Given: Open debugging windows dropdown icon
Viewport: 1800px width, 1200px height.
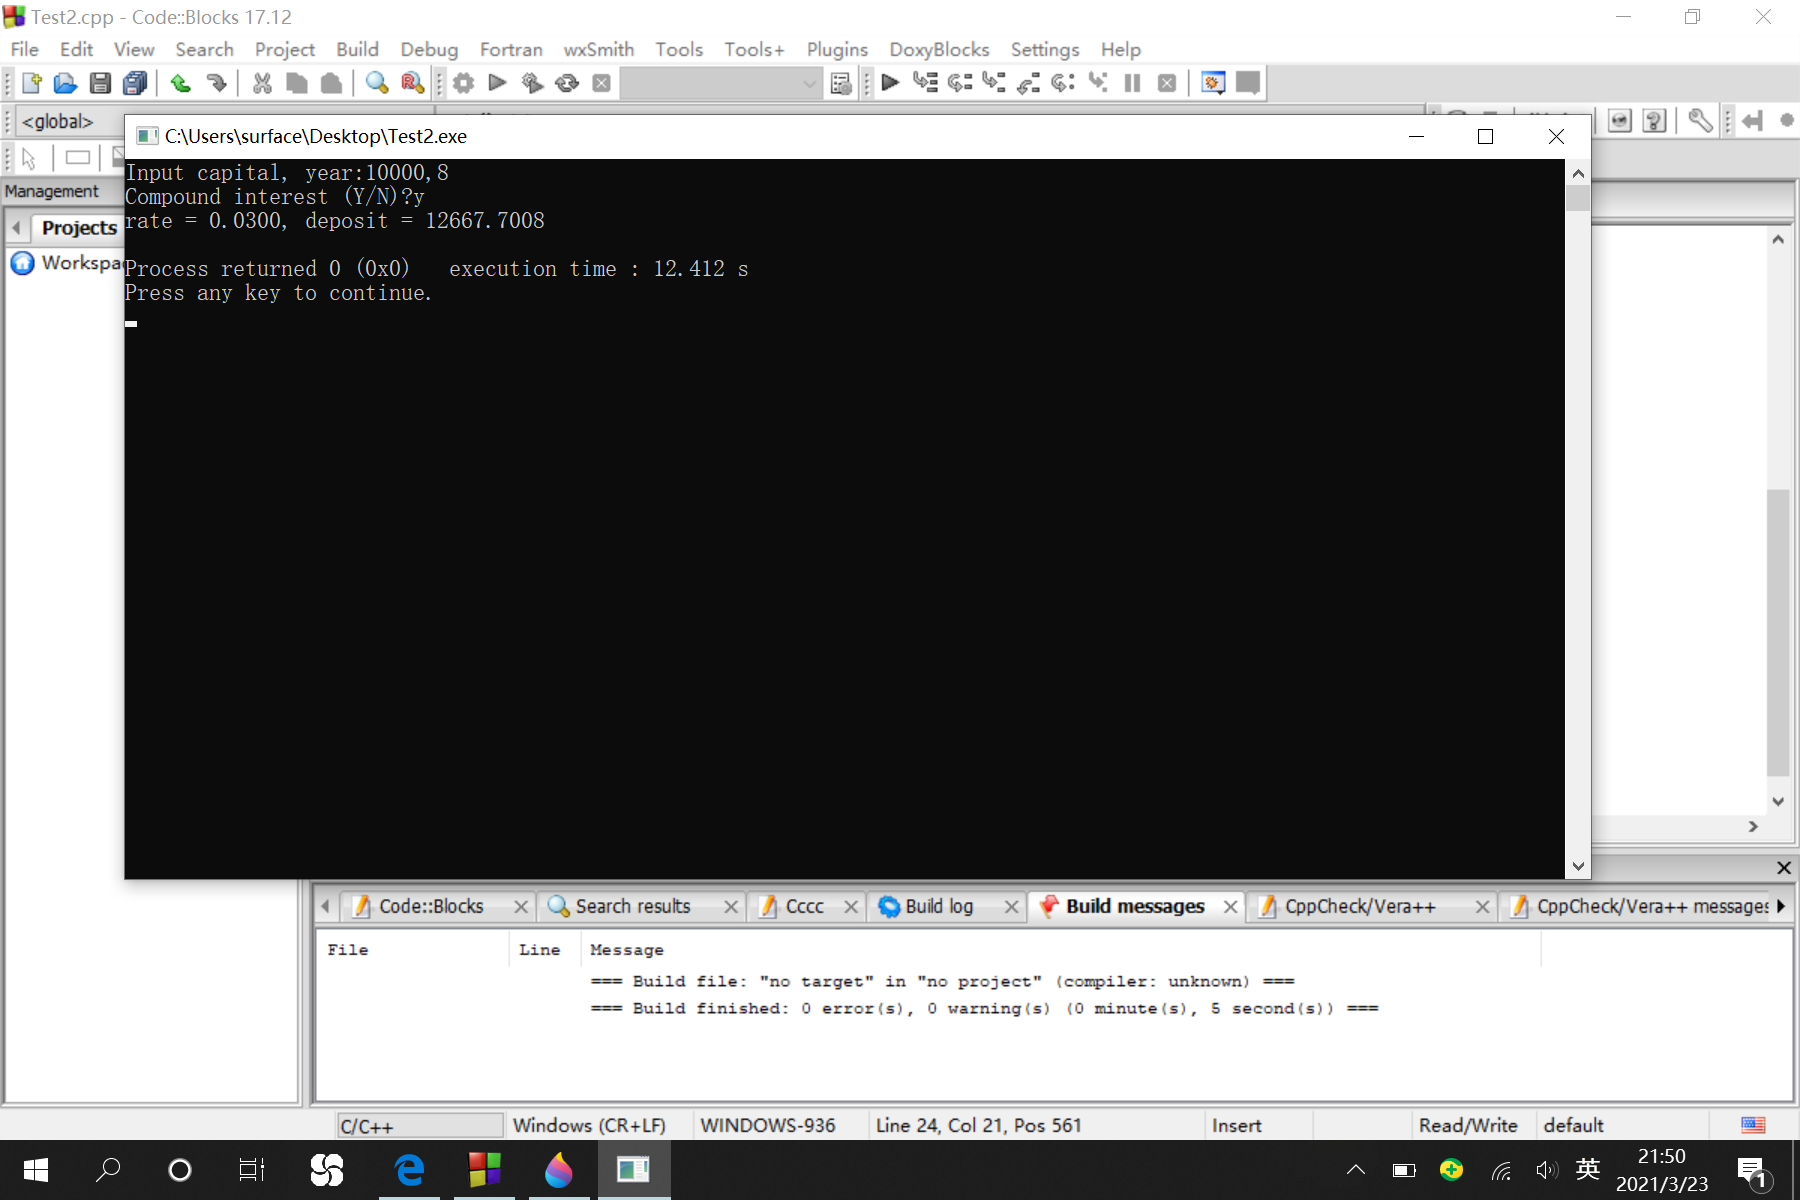Looking at the screenshot, I should tap(1213, 83).
